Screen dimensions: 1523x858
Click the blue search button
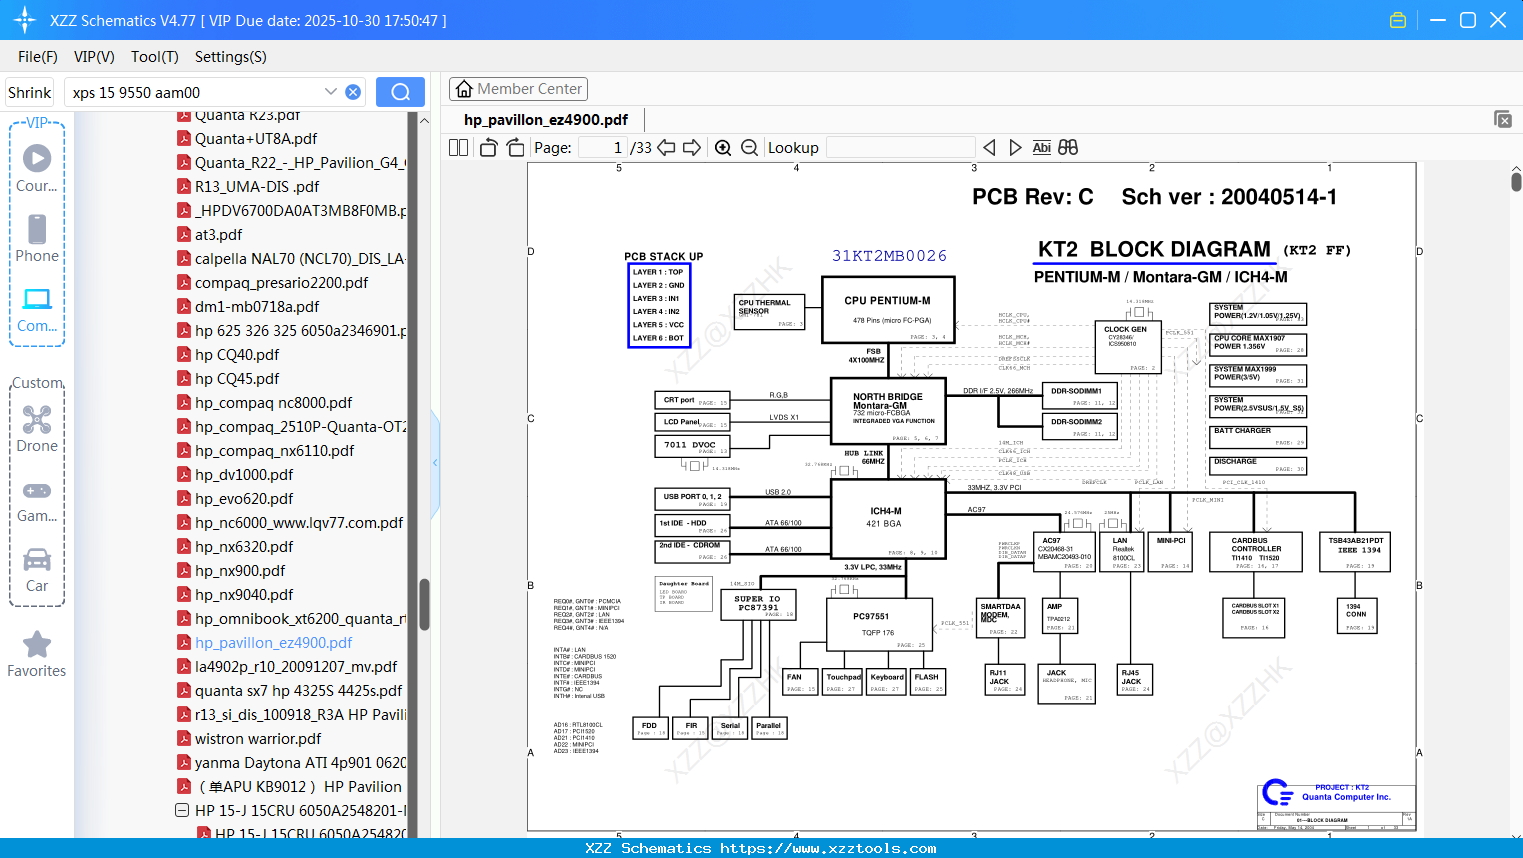coord(400,92)
